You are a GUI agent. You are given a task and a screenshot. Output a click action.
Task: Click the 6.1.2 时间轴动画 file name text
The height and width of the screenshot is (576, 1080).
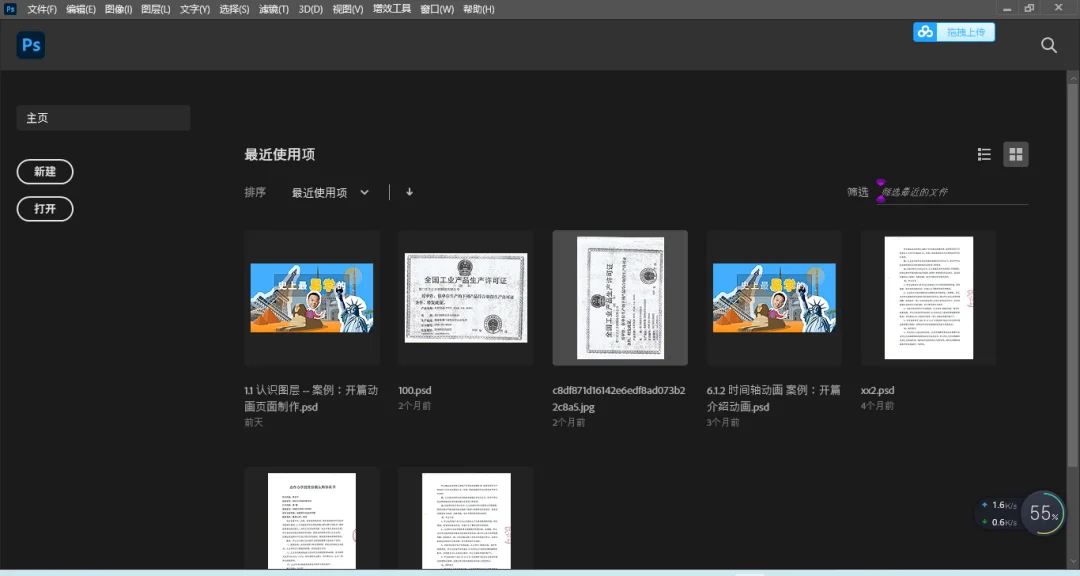click(x=773, y=398)
